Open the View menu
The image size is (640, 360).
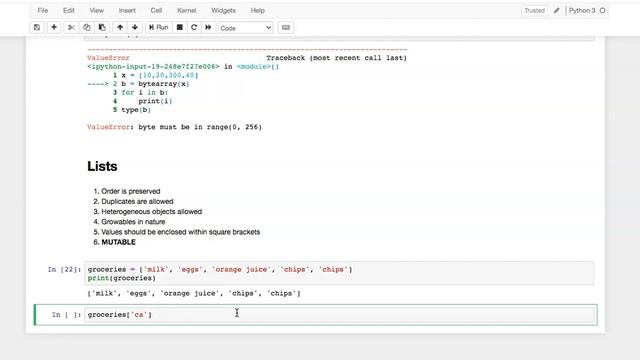(97, 11)
